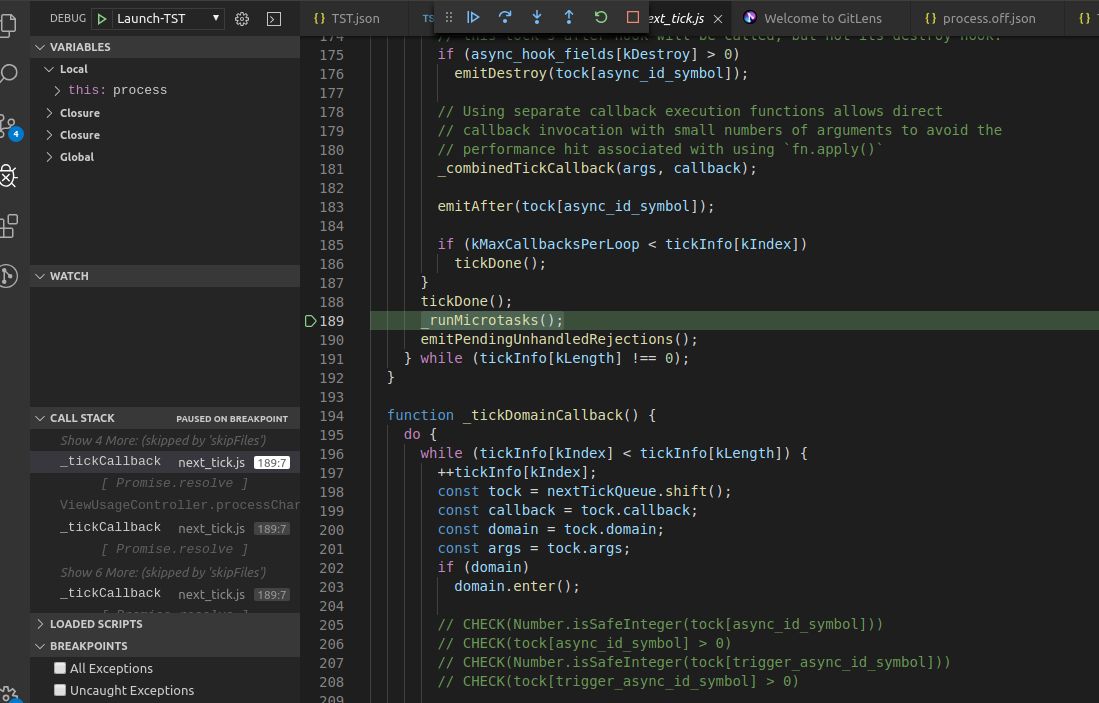Viewport: 1099px width, 703px height.
Task: Open launch.json via the gear icon
Action: [242, 19]
